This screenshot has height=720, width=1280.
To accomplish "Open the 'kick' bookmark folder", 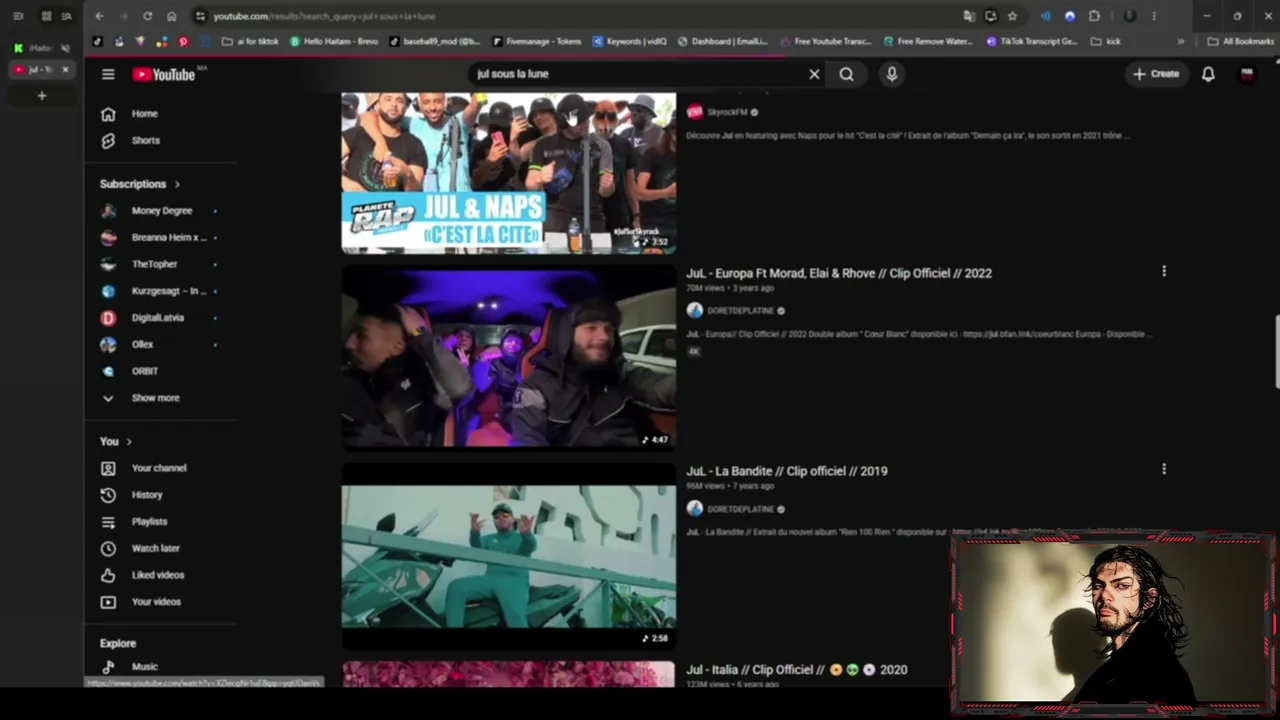I will (x=1106, y=42).
